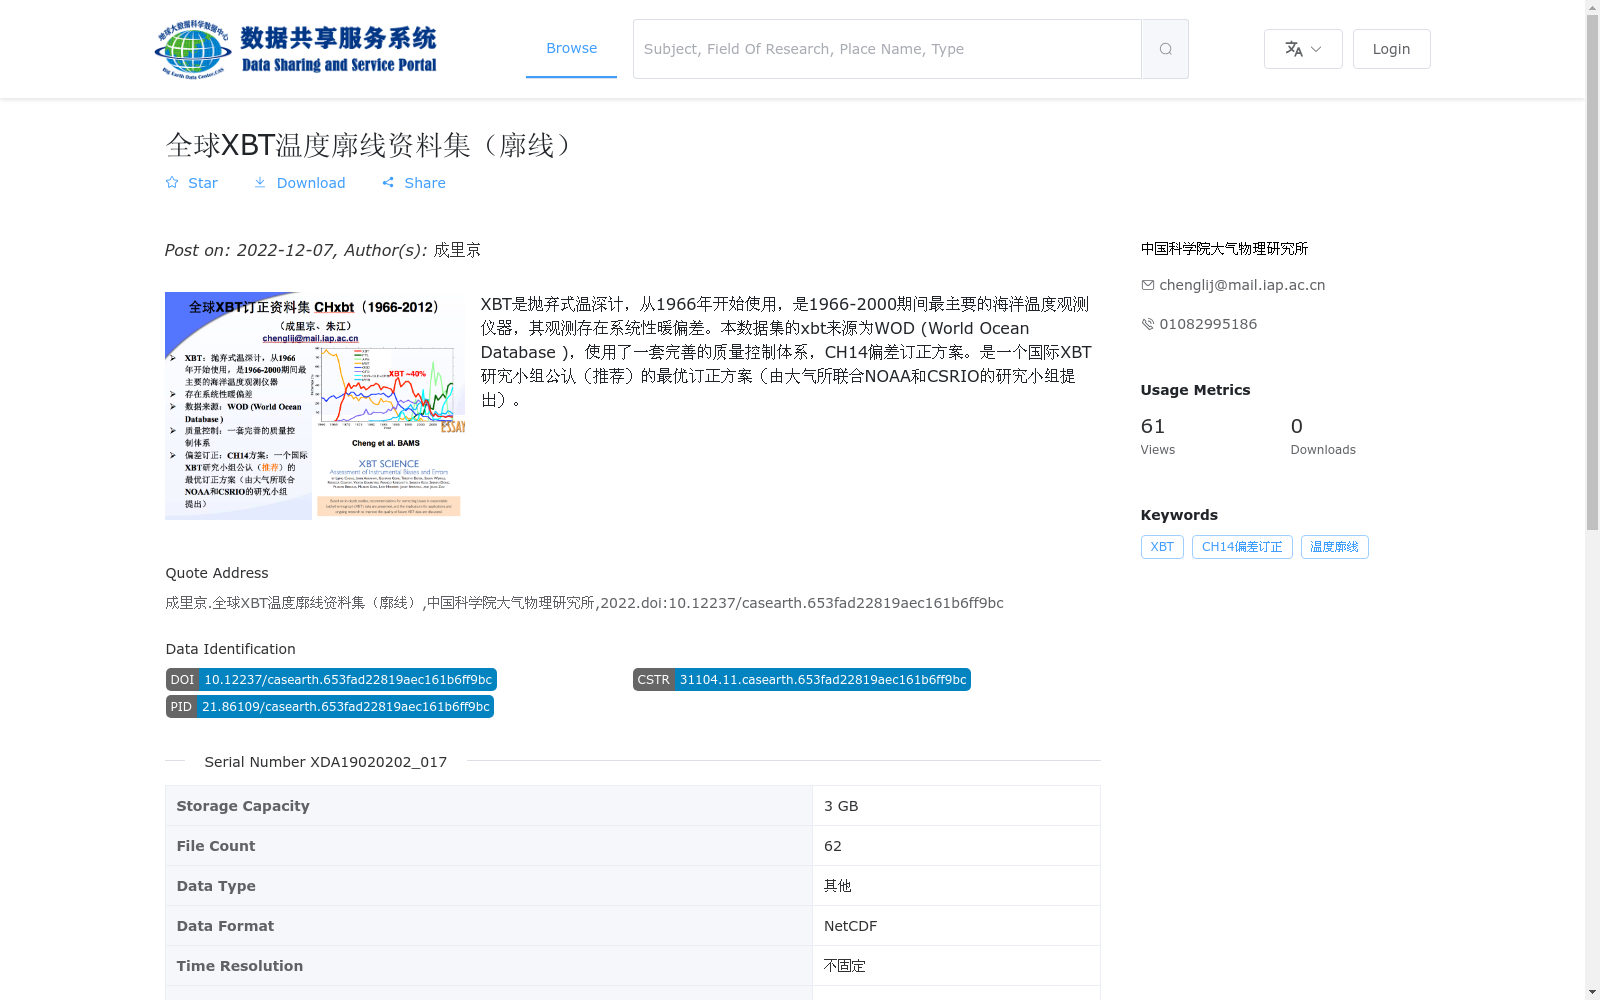Click the Data Format value NetCDF
Viewport: 1600px width, 1000px height.
[850, 926]
